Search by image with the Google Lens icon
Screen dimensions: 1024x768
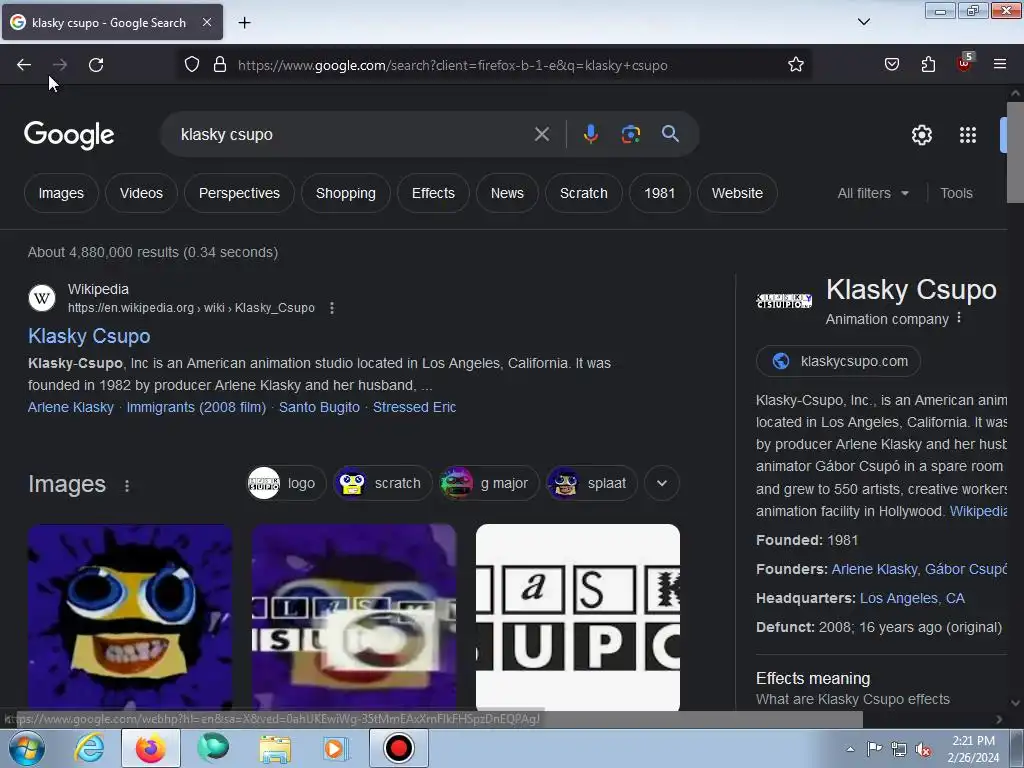(630, 134)
